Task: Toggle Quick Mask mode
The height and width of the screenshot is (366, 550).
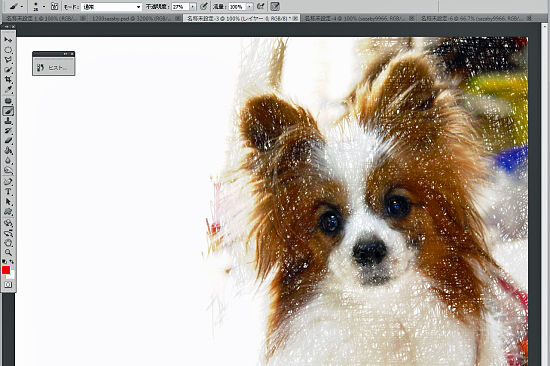Action: point(8,285)
